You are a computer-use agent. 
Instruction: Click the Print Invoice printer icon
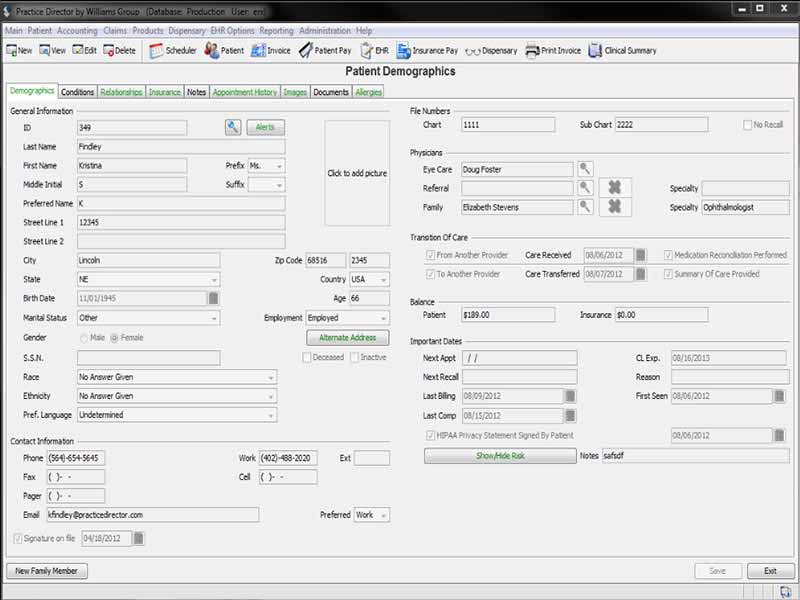(x=532, y=51)
